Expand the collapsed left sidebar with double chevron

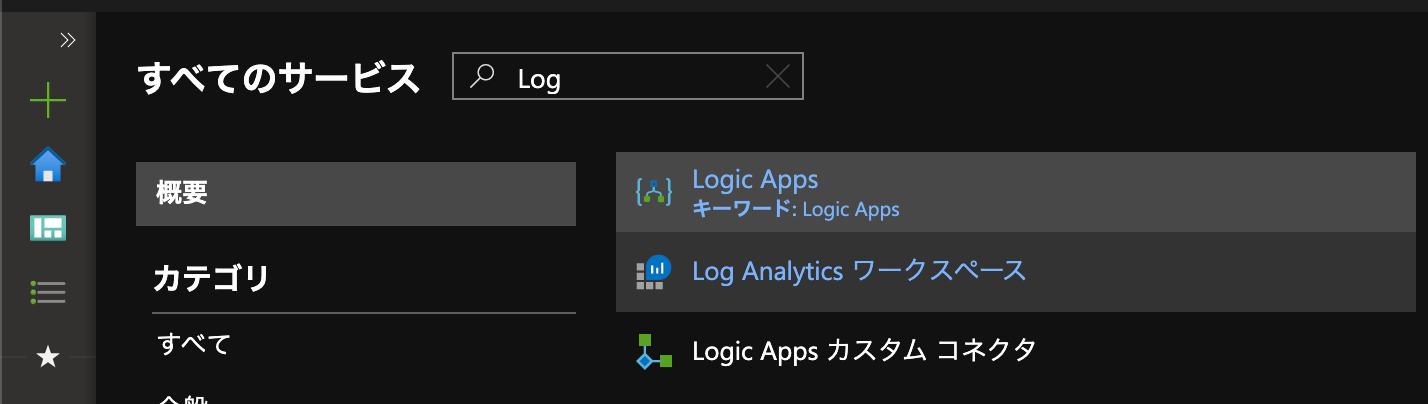(67, 40)
